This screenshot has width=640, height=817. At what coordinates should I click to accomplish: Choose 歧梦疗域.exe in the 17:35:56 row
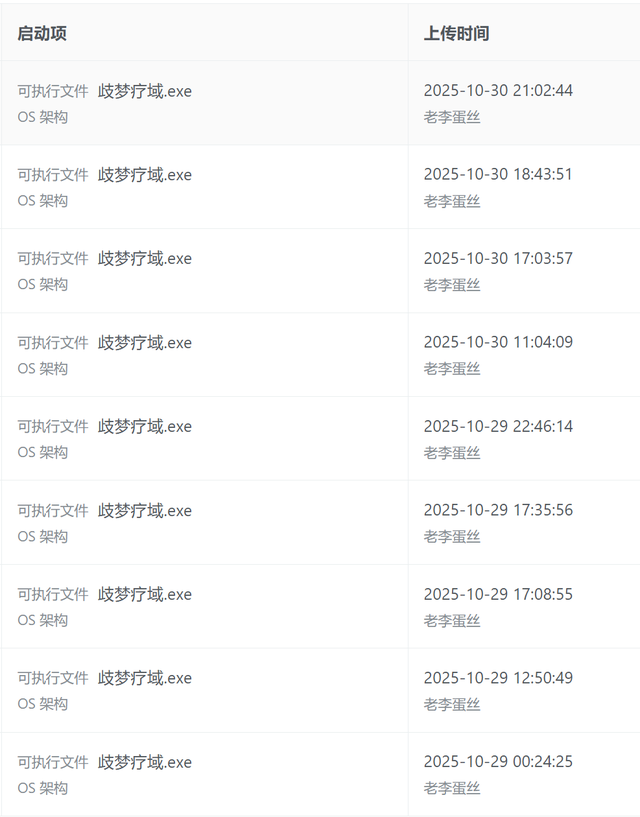[x=145, y=511]
